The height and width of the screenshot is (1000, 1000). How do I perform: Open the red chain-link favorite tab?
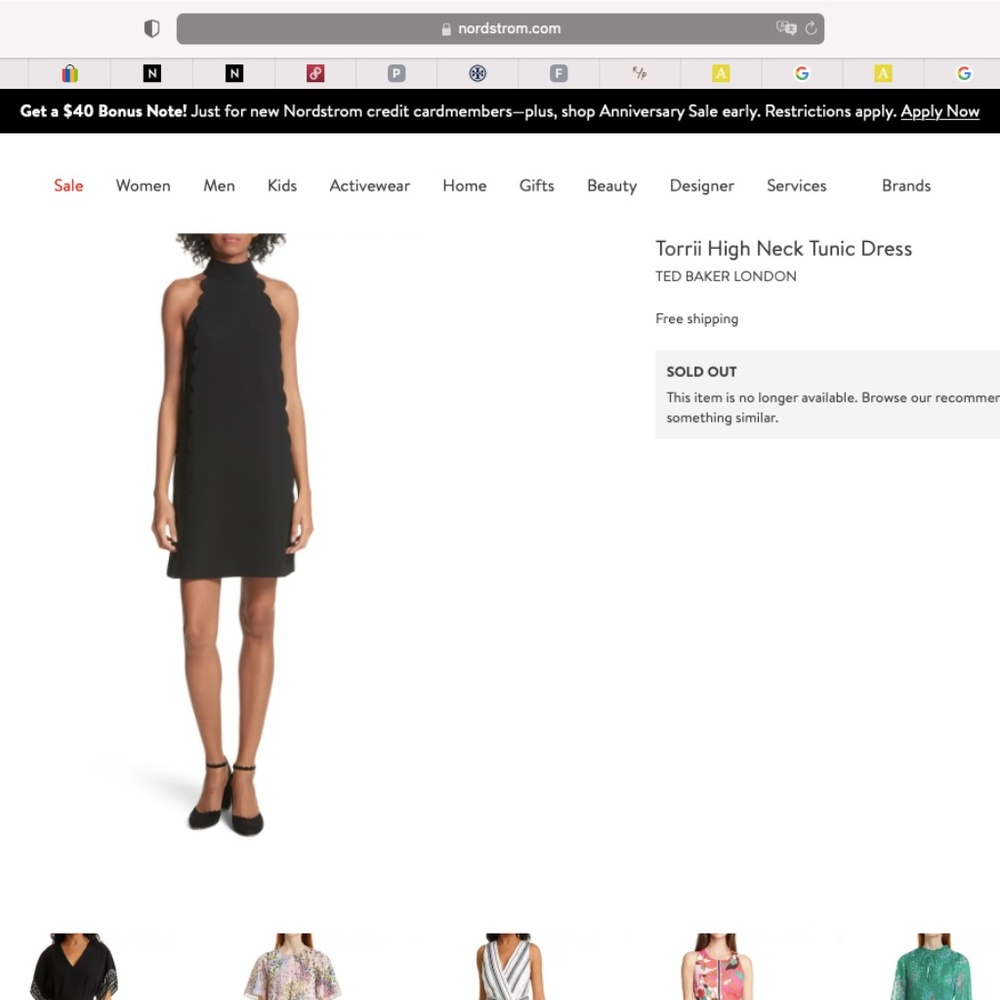click(x=315, y=73)
